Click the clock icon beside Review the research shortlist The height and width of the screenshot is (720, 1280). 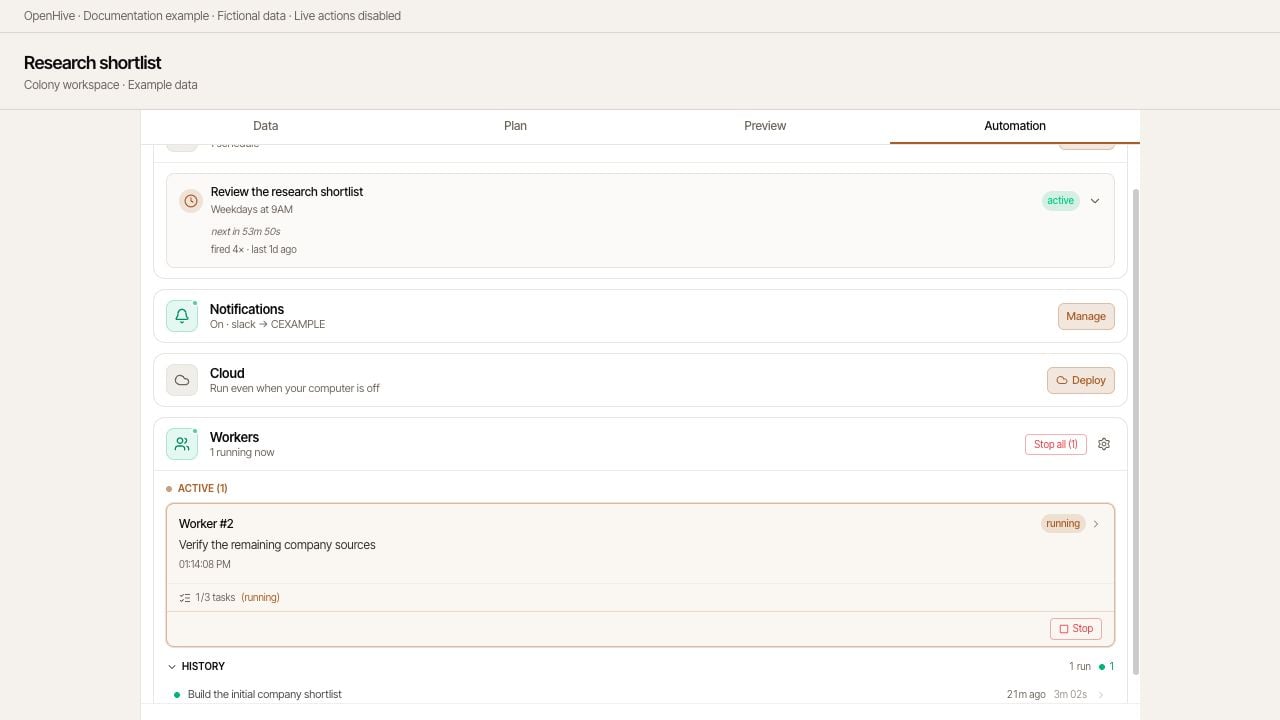(191, 201)
